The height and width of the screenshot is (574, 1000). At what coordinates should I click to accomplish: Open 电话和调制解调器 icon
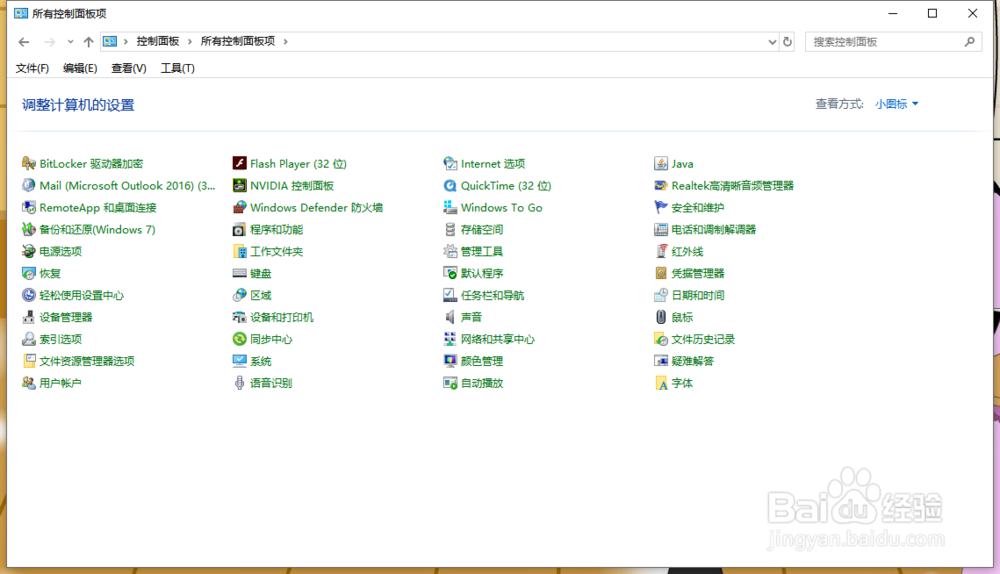661,229
